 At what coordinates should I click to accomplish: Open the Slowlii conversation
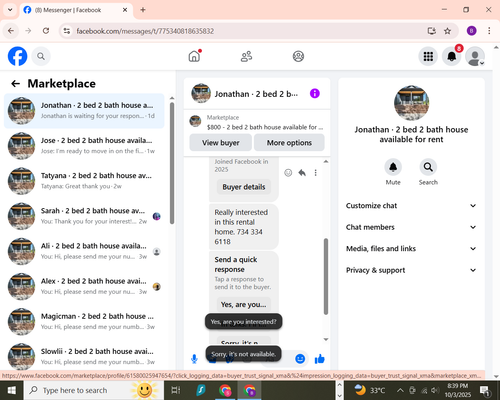click(x=84, y=356)
